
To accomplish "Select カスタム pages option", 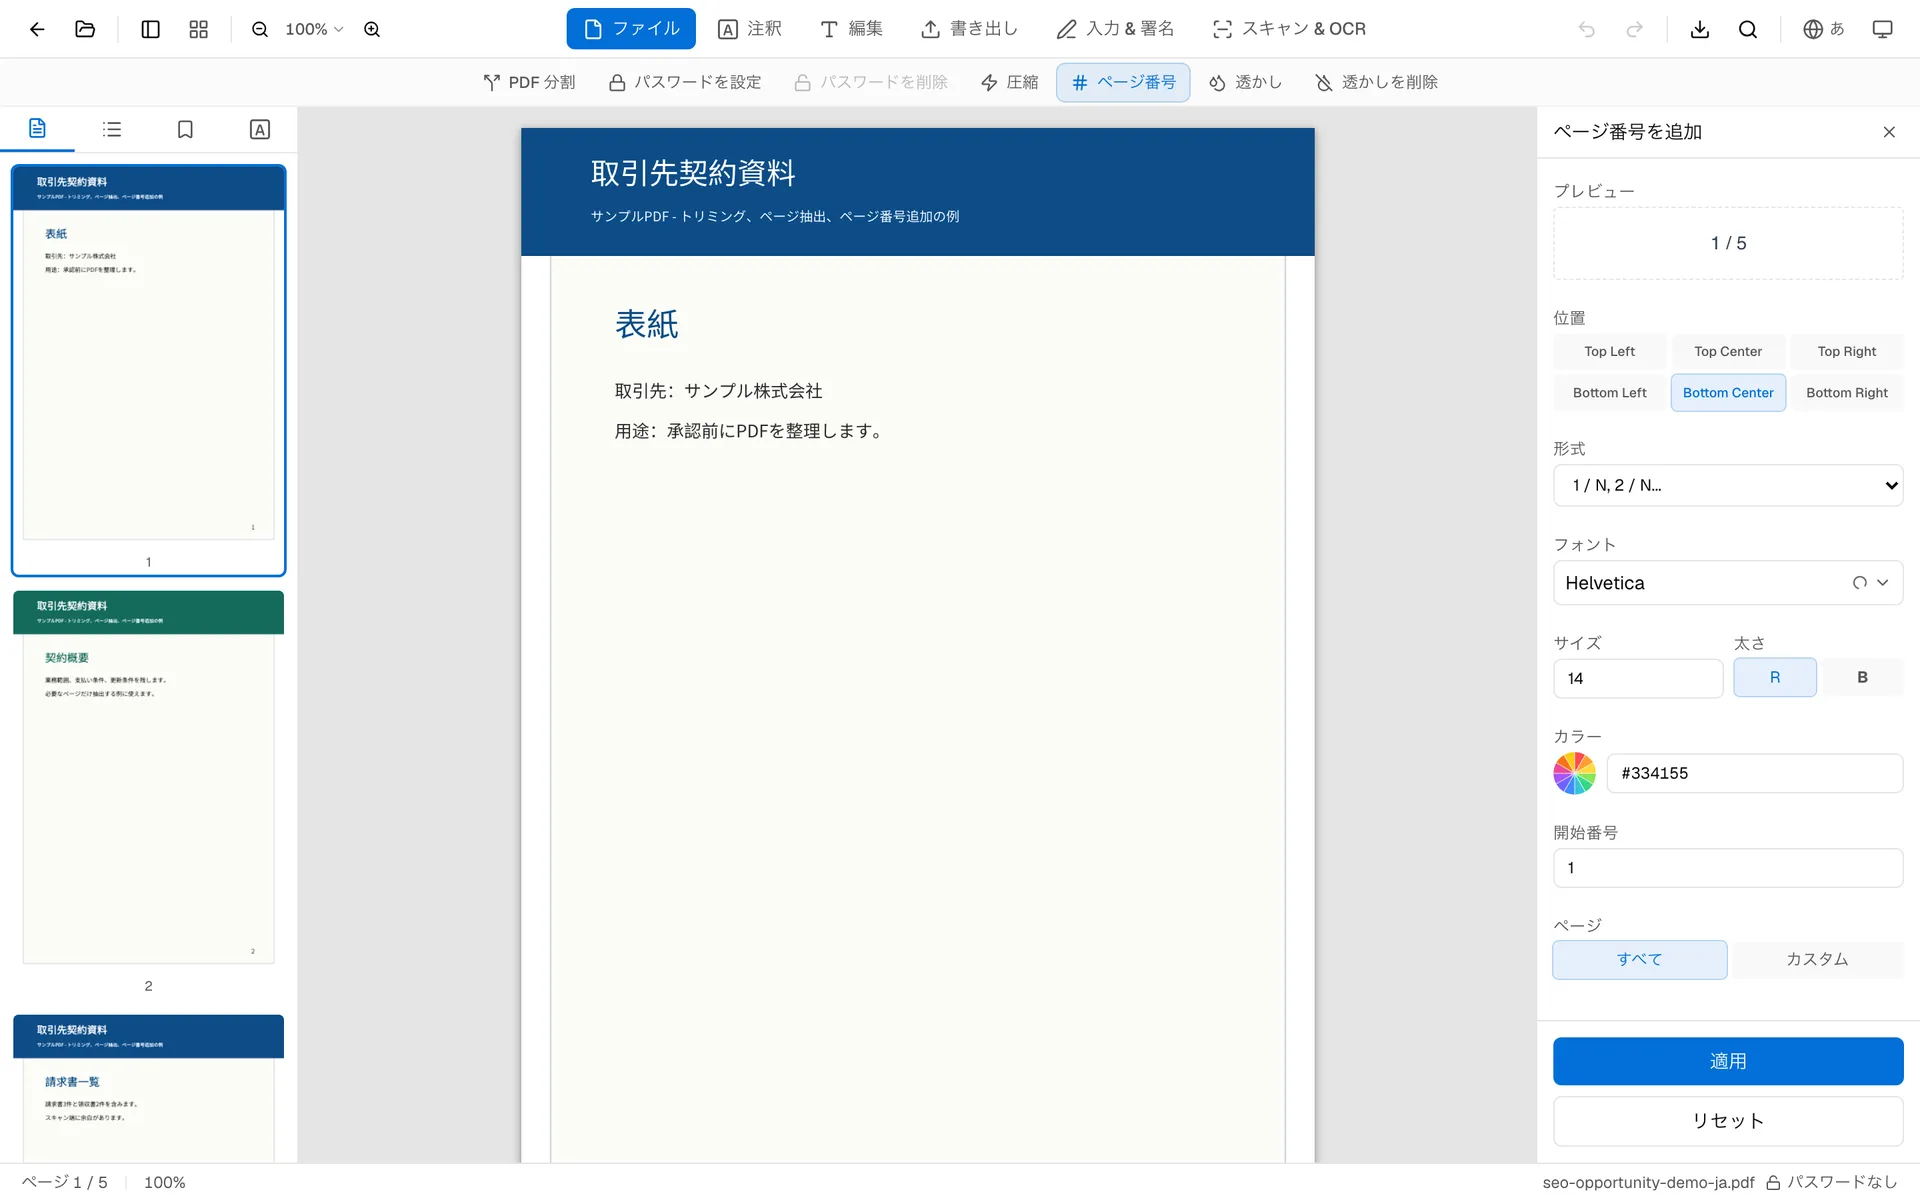I will click(1817, 959).
